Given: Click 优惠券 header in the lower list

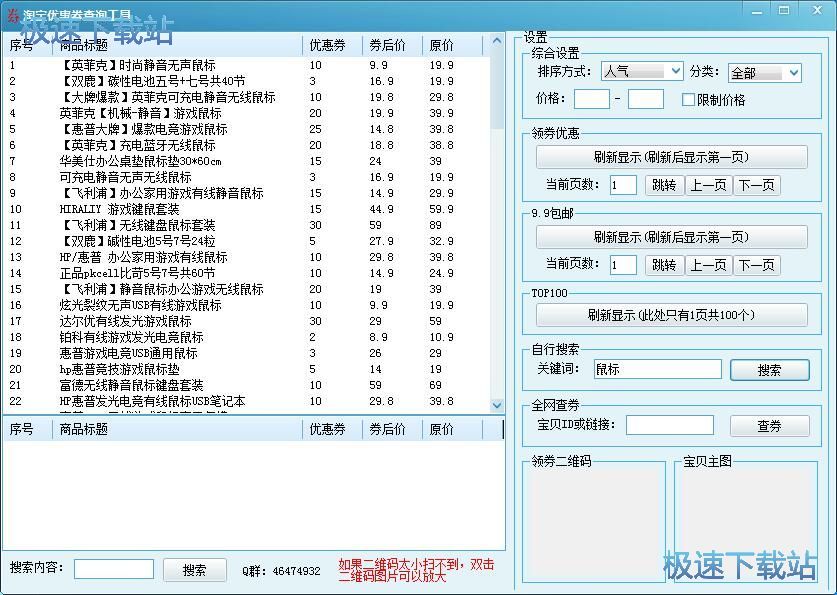Looking at the screenshot, I should coord(333,429).
